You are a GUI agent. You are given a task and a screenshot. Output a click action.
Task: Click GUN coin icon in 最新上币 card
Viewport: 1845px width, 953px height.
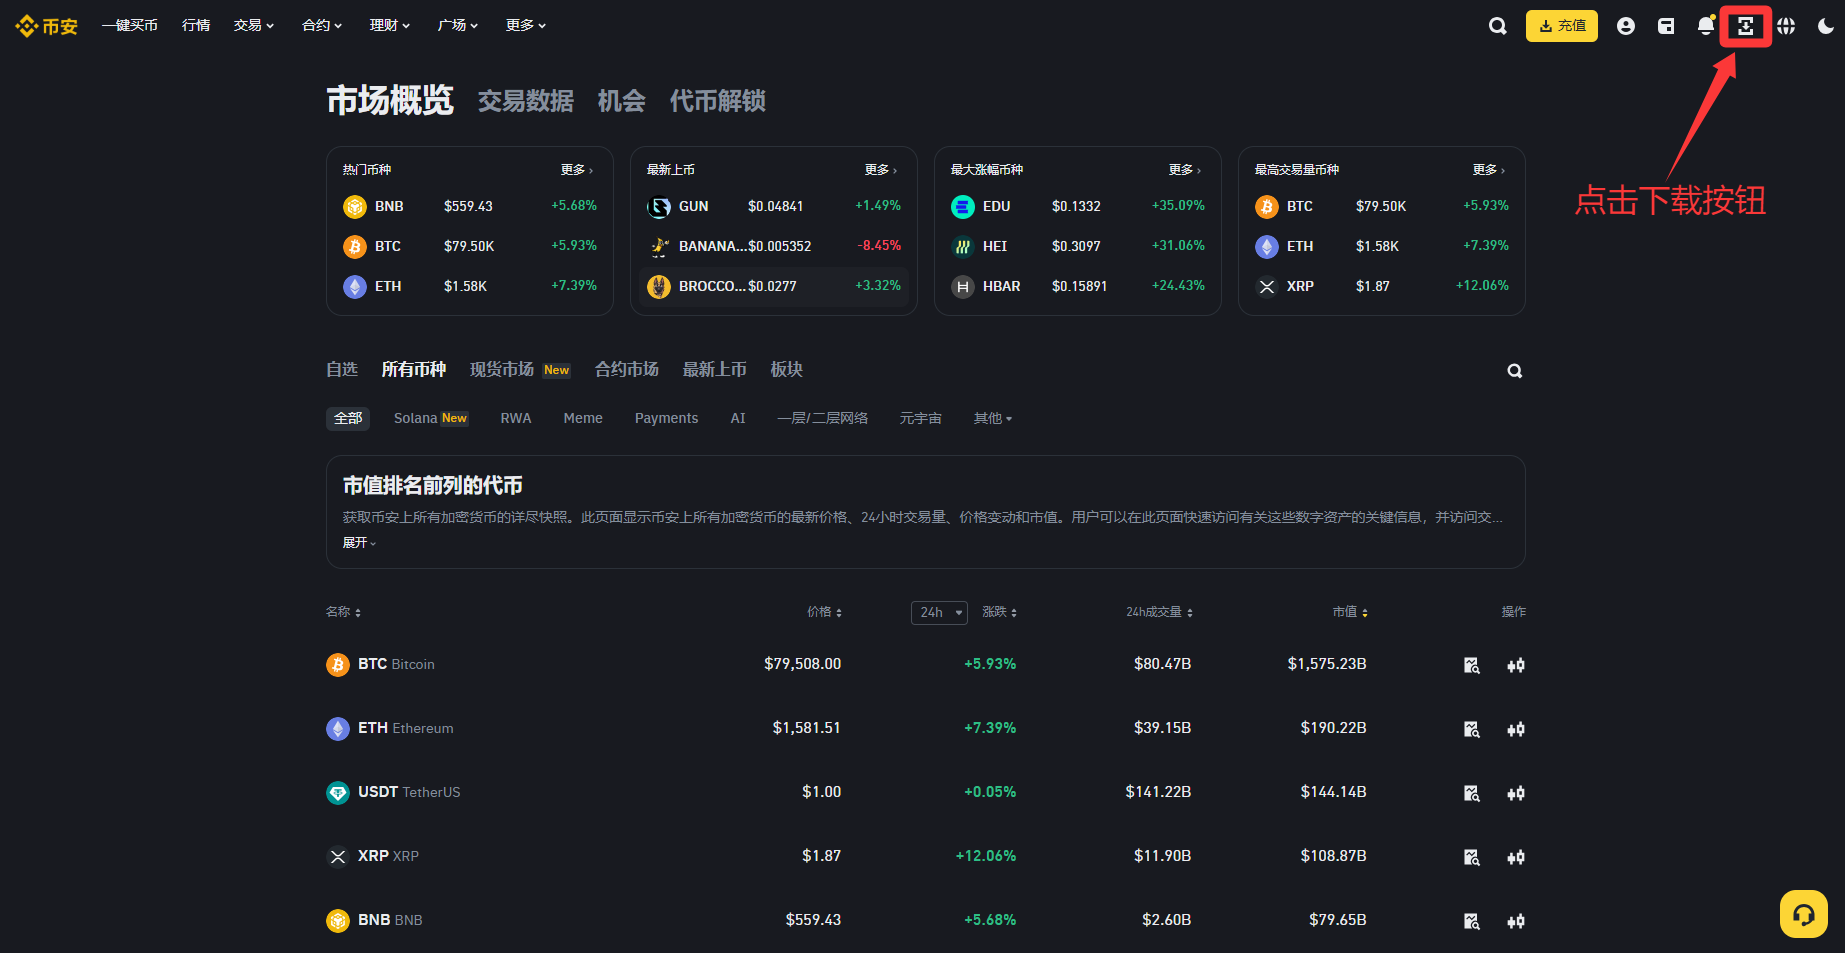click(x=659, y=207)
